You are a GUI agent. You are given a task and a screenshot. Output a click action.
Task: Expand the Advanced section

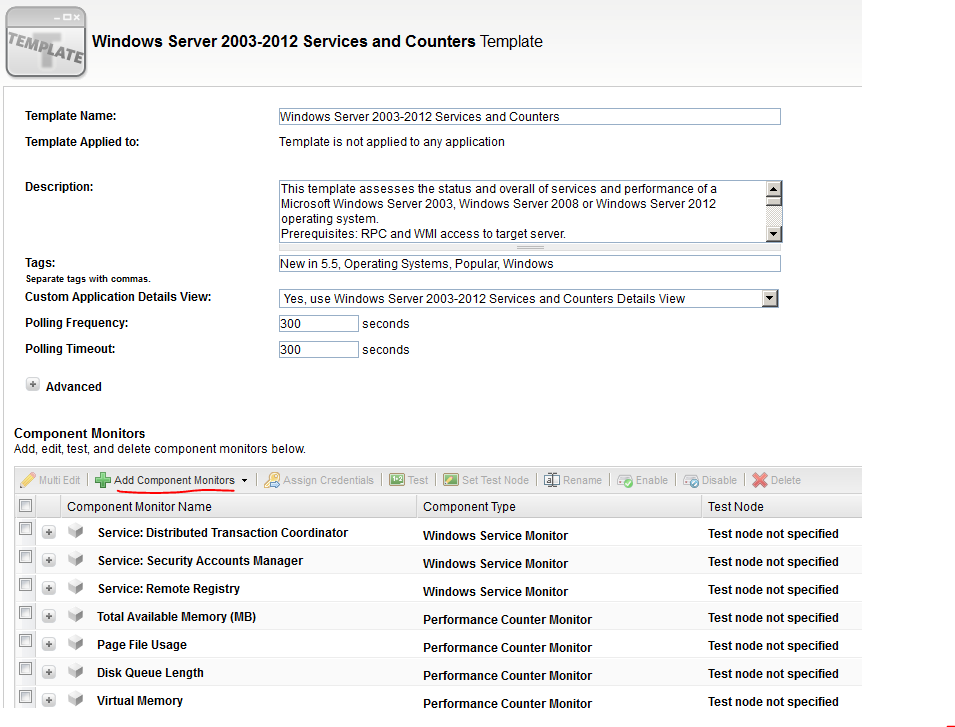point(33,384)
